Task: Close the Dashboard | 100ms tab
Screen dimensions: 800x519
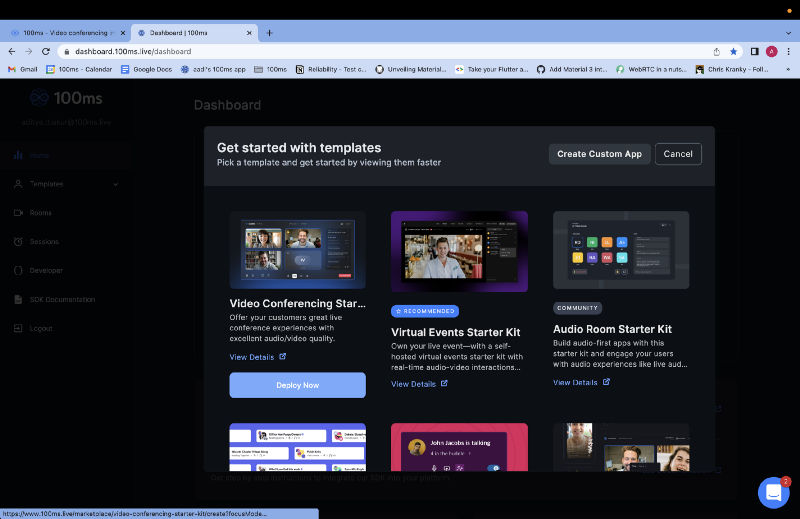Action: pyautogui.click(x=249, y=33)
